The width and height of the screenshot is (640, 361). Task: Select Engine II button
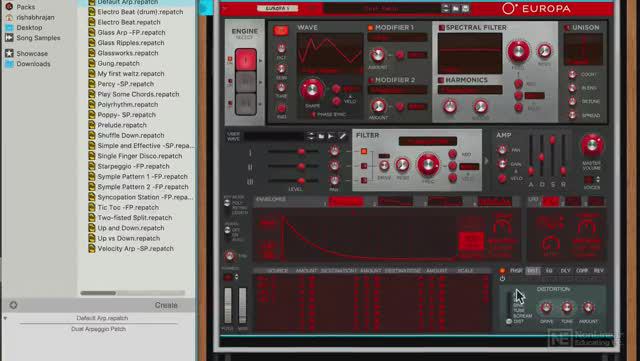[246, 82]
